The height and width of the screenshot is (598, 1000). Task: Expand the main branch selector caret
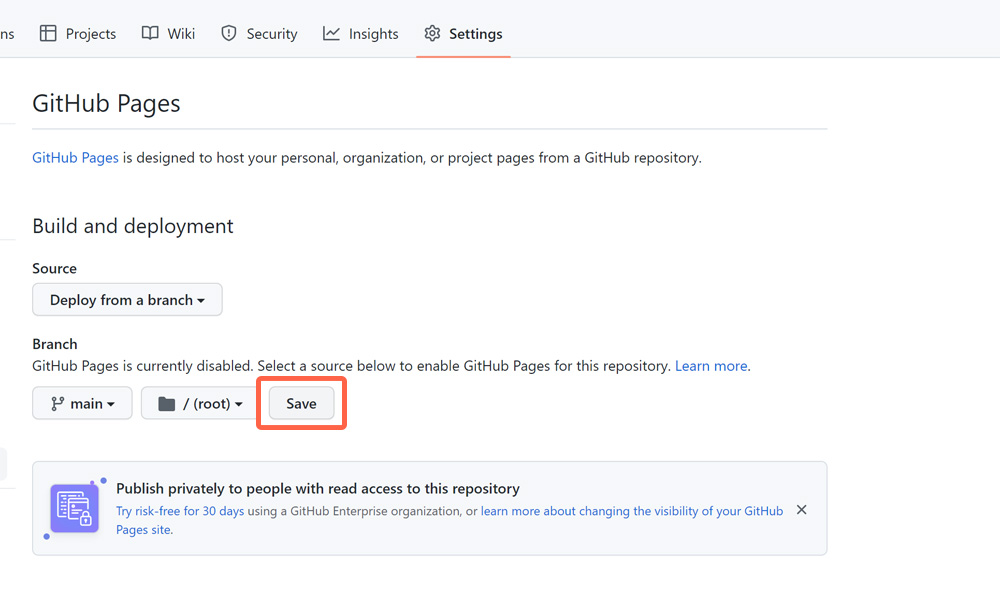[x=111, y=404]
